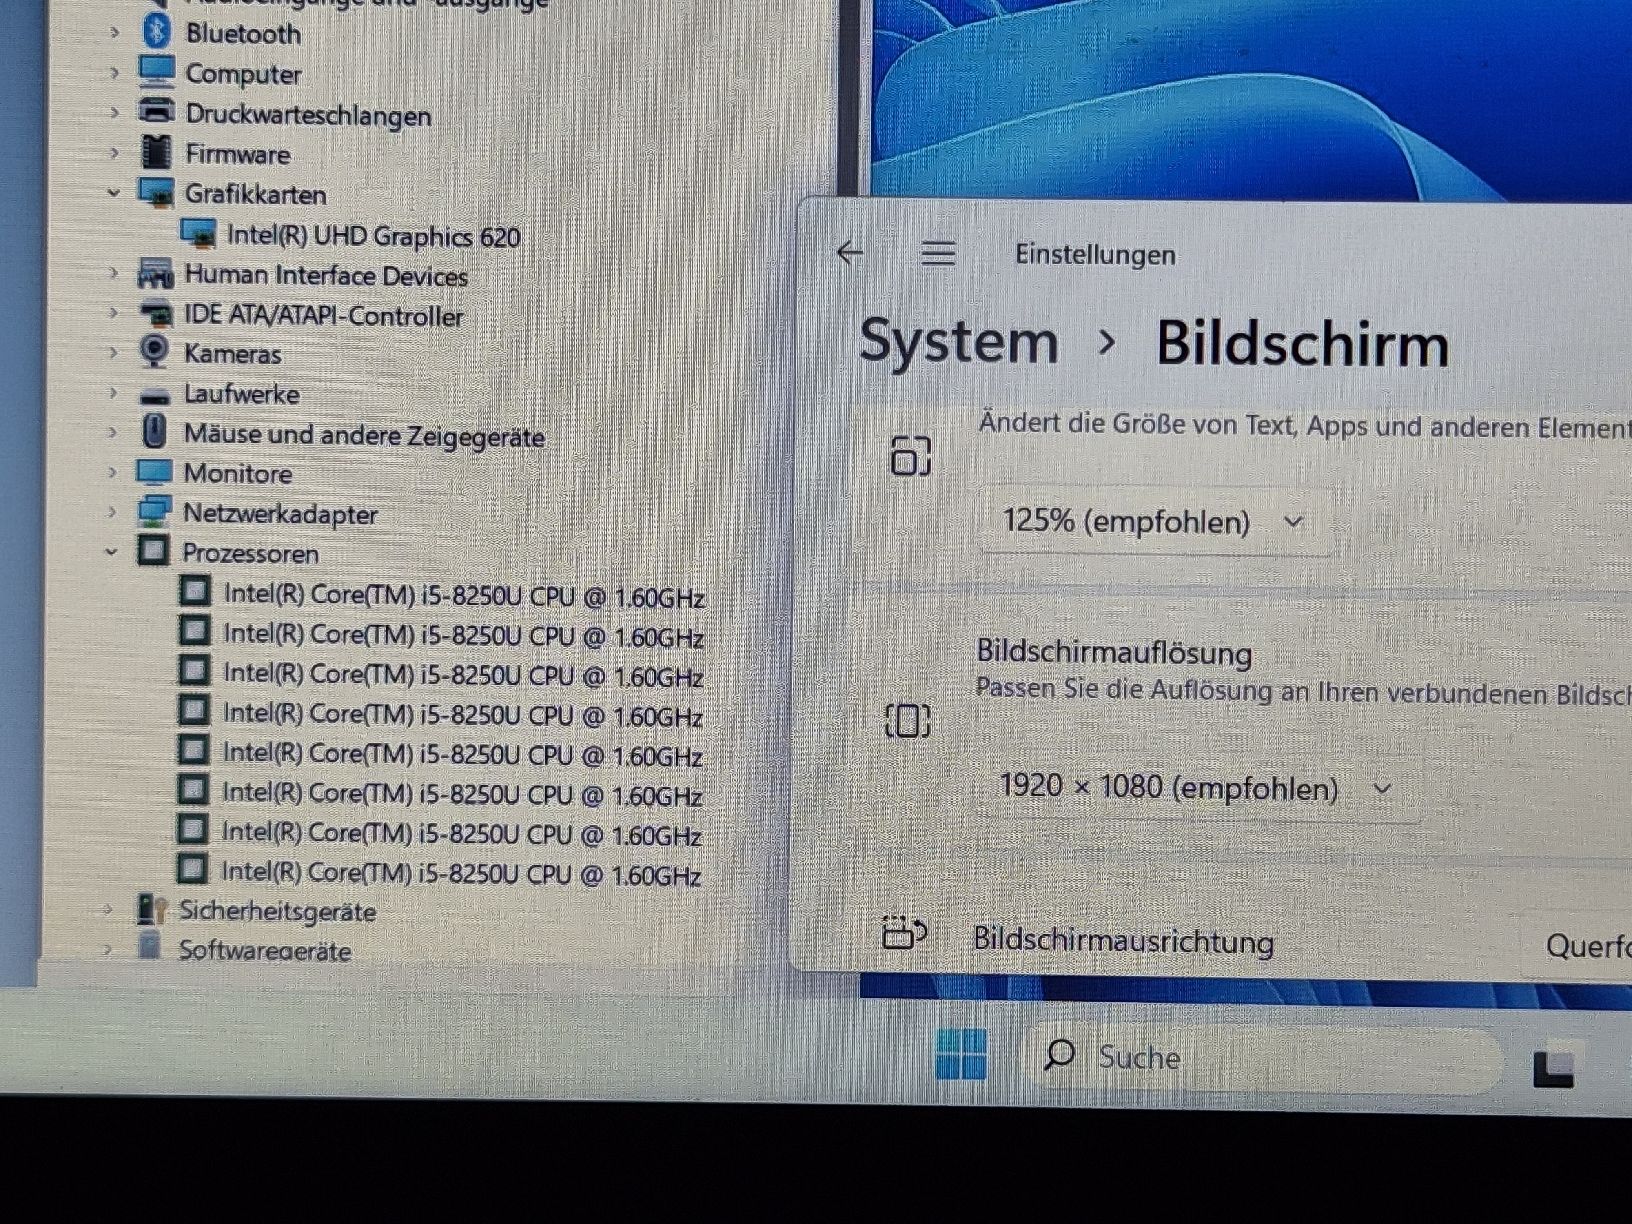Open the Querformat orientation dropdown

point(1578,945)
